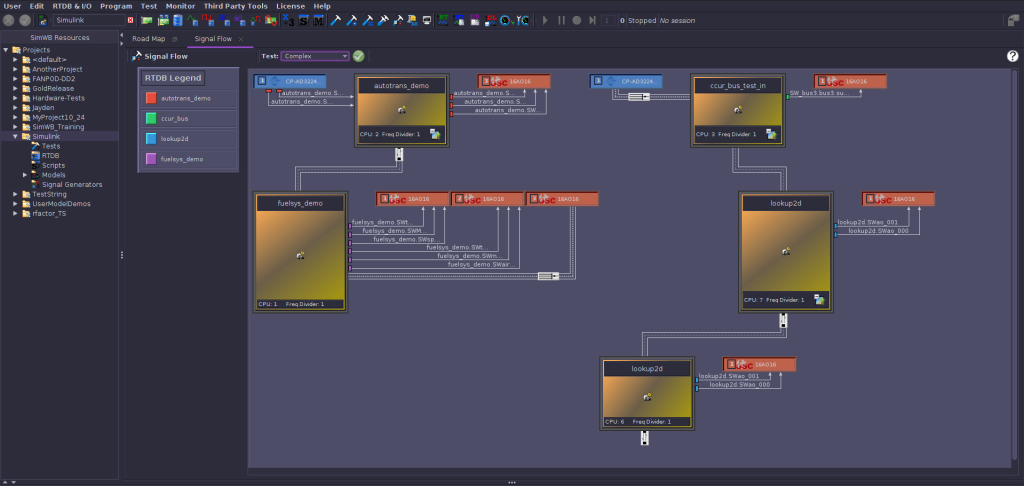Open the RTDB & I/O menu
The image size is (1024, 486).
pyautogui.click(x=72, y=6)
